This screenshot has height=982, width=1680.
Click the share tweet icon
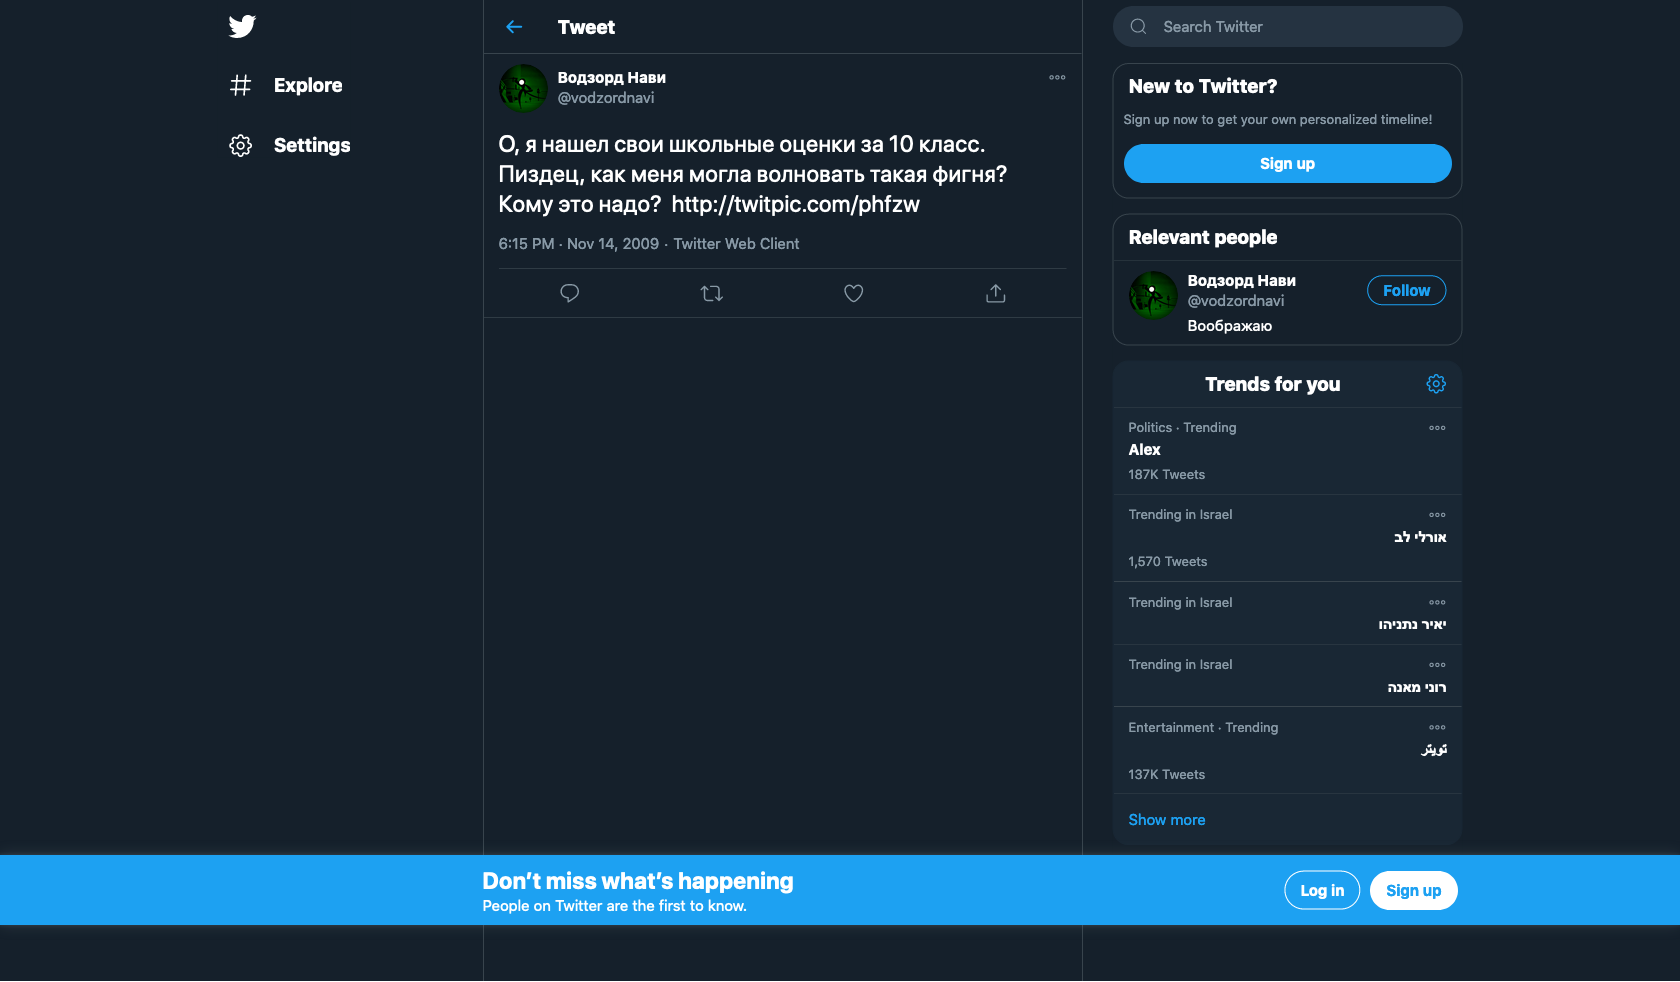tap(996, 293)
